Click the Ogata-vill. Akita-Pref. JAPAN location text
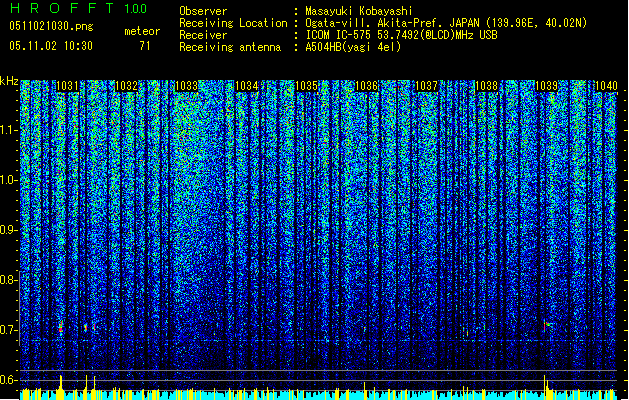Image resolution: width=629 pixels, height=400 pixels. [446, 23]
